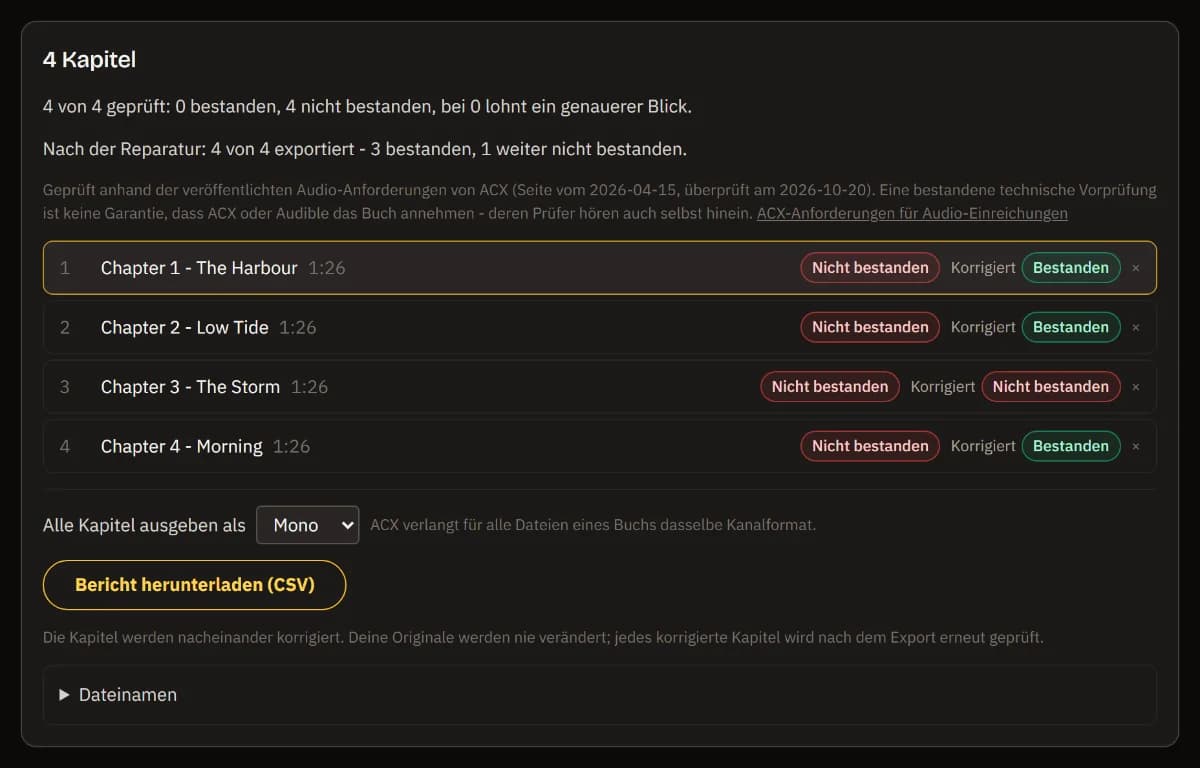This screenshot has width=1200, height=768.
Task: Click the first 'Nicht bestanden' badge for Chapter 4
Action: (870, 446)
